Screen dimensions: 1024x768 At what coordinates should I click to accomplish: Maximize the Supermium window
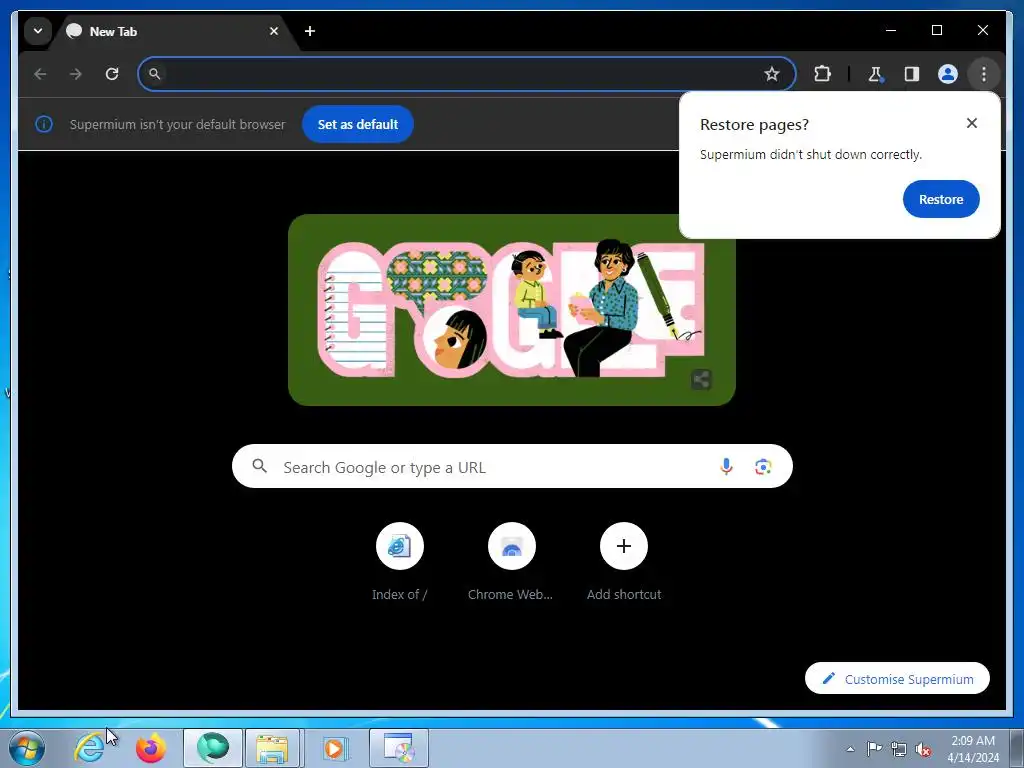pos(936,30)
